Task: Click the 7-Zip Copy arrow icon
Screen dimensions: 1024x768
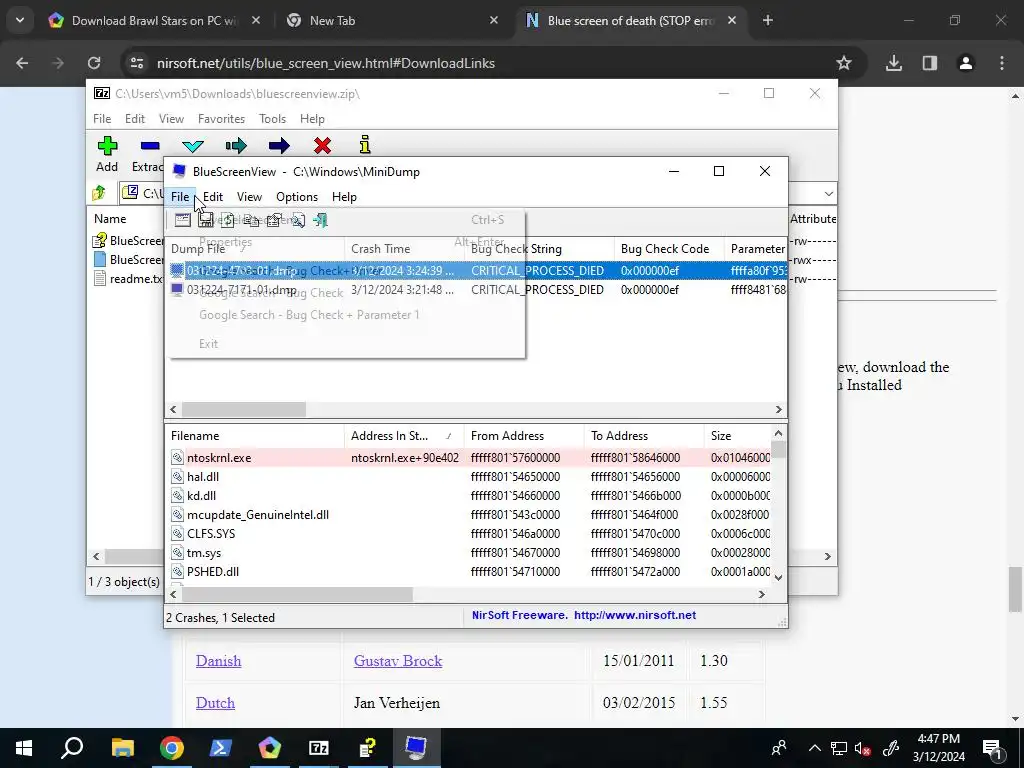Action: pos(236,146)
